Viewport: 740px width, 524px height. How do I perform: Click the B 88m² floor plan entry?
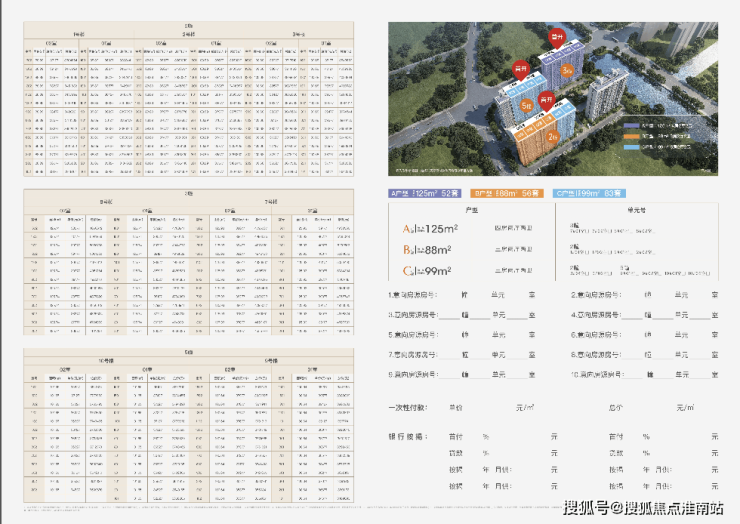pyautogui.click(x=427, y=250)
